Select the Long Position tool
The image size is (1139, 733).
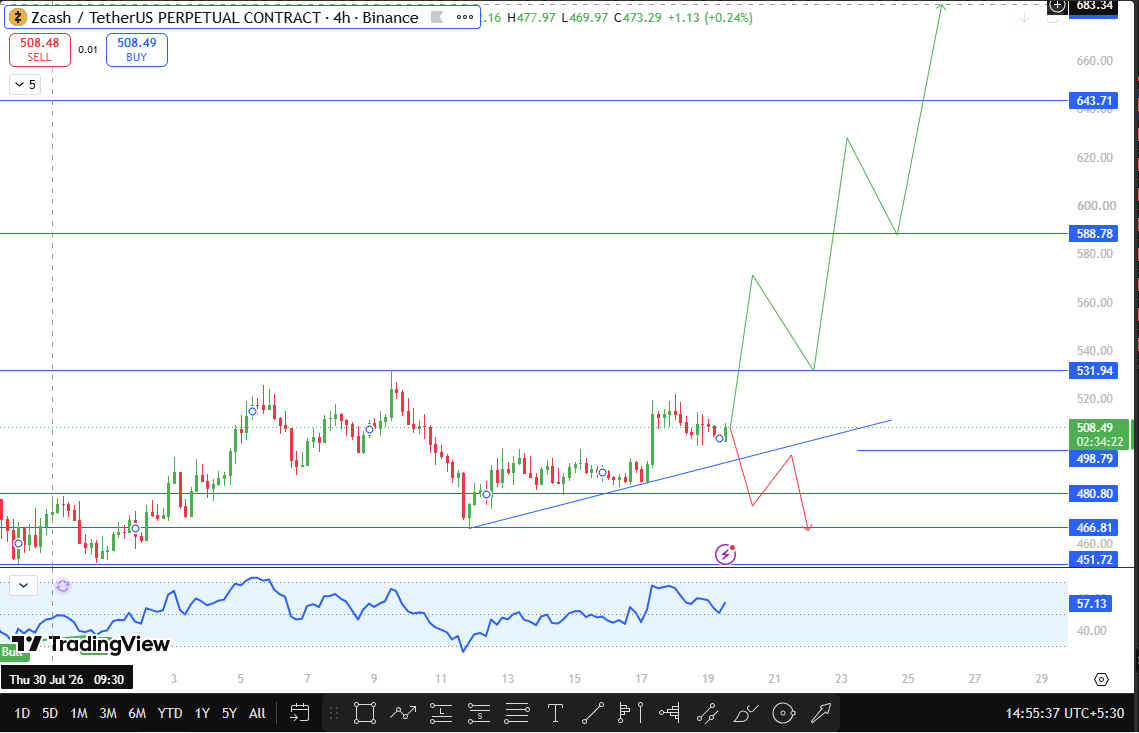[441, 713]
